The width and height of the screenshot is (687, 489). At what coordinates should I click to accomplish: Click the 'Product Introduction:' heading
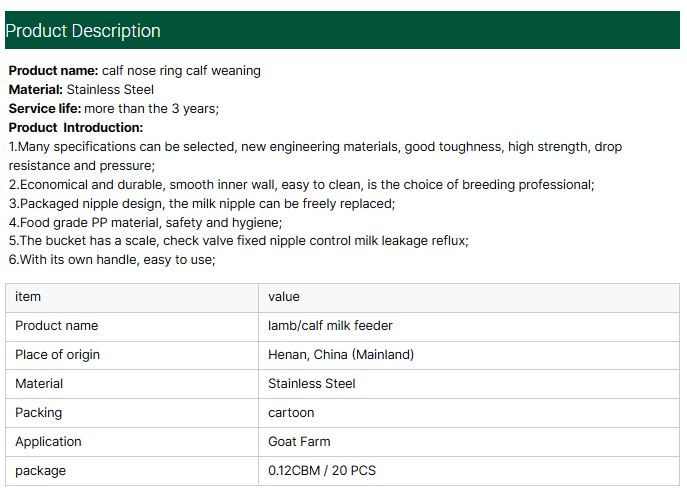pos(76,128)
